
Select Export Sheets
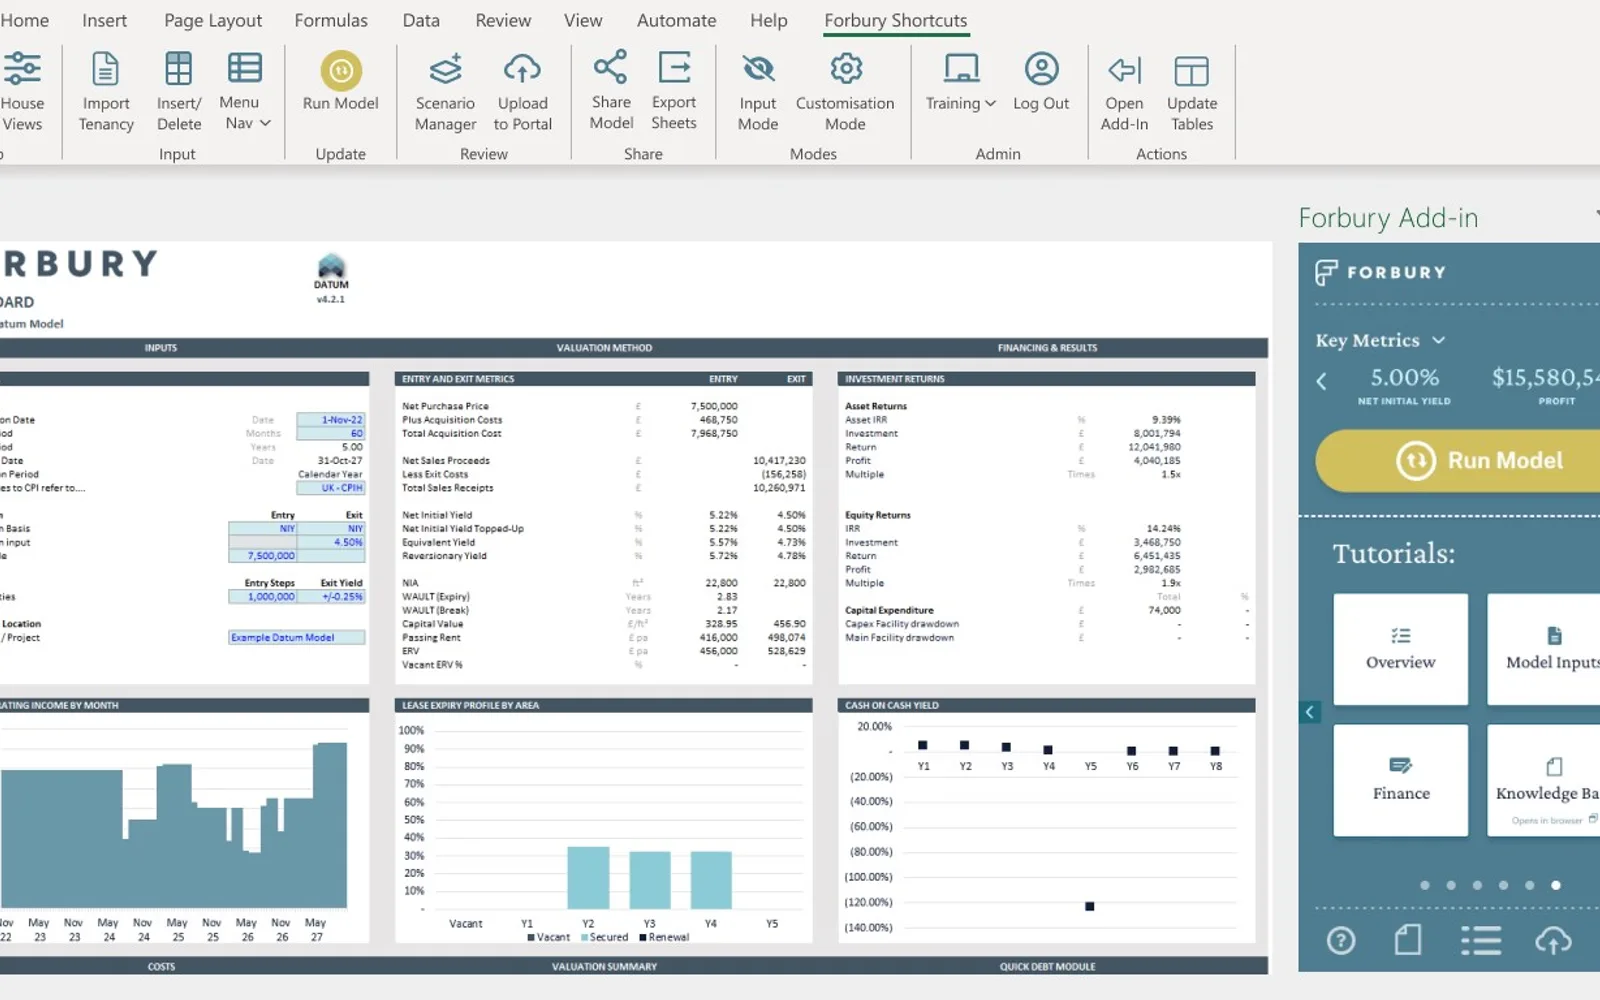click(x=674, y=91)
